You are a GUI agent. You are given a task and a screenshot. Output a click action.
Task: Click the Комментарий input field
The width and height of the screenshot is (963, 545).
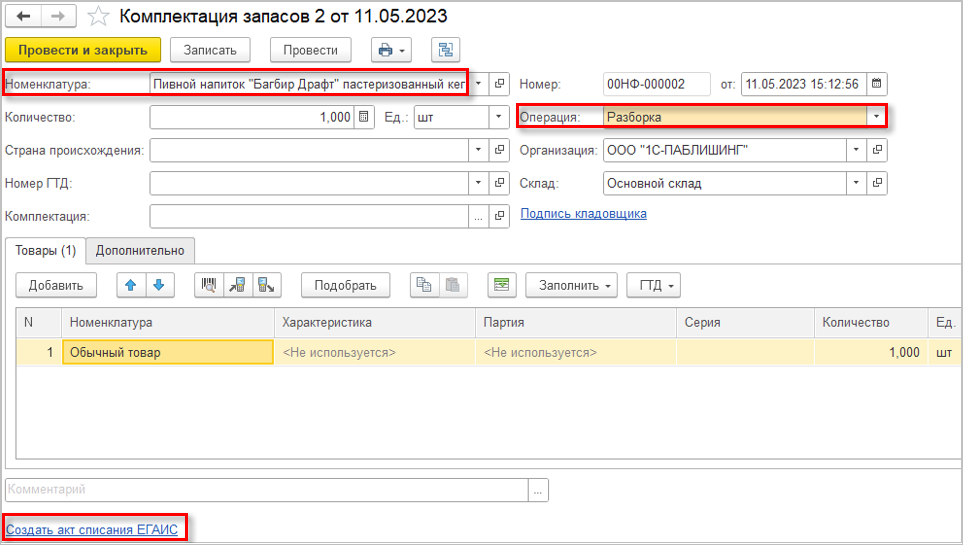[x=266, y=490]
